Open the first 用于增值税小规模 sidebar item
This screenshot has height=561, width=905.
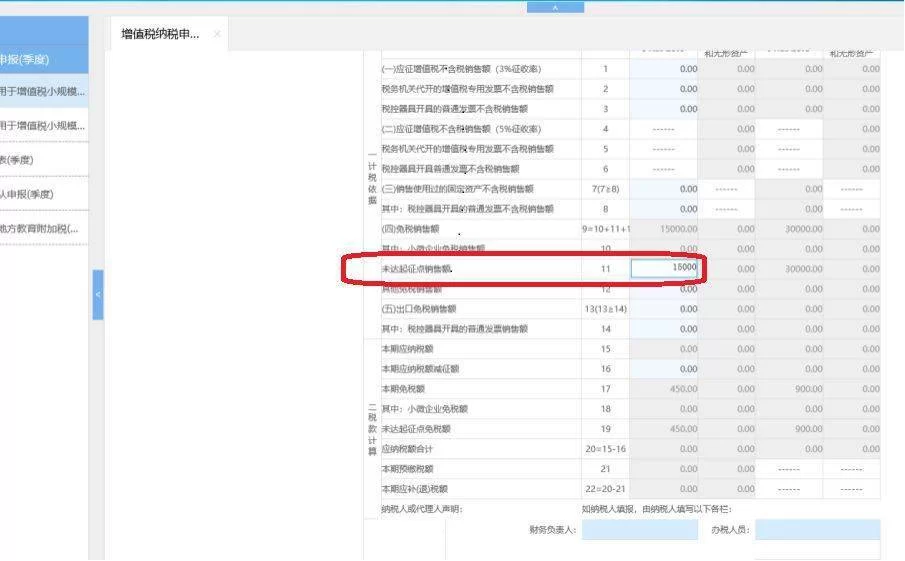pos(43,92)
